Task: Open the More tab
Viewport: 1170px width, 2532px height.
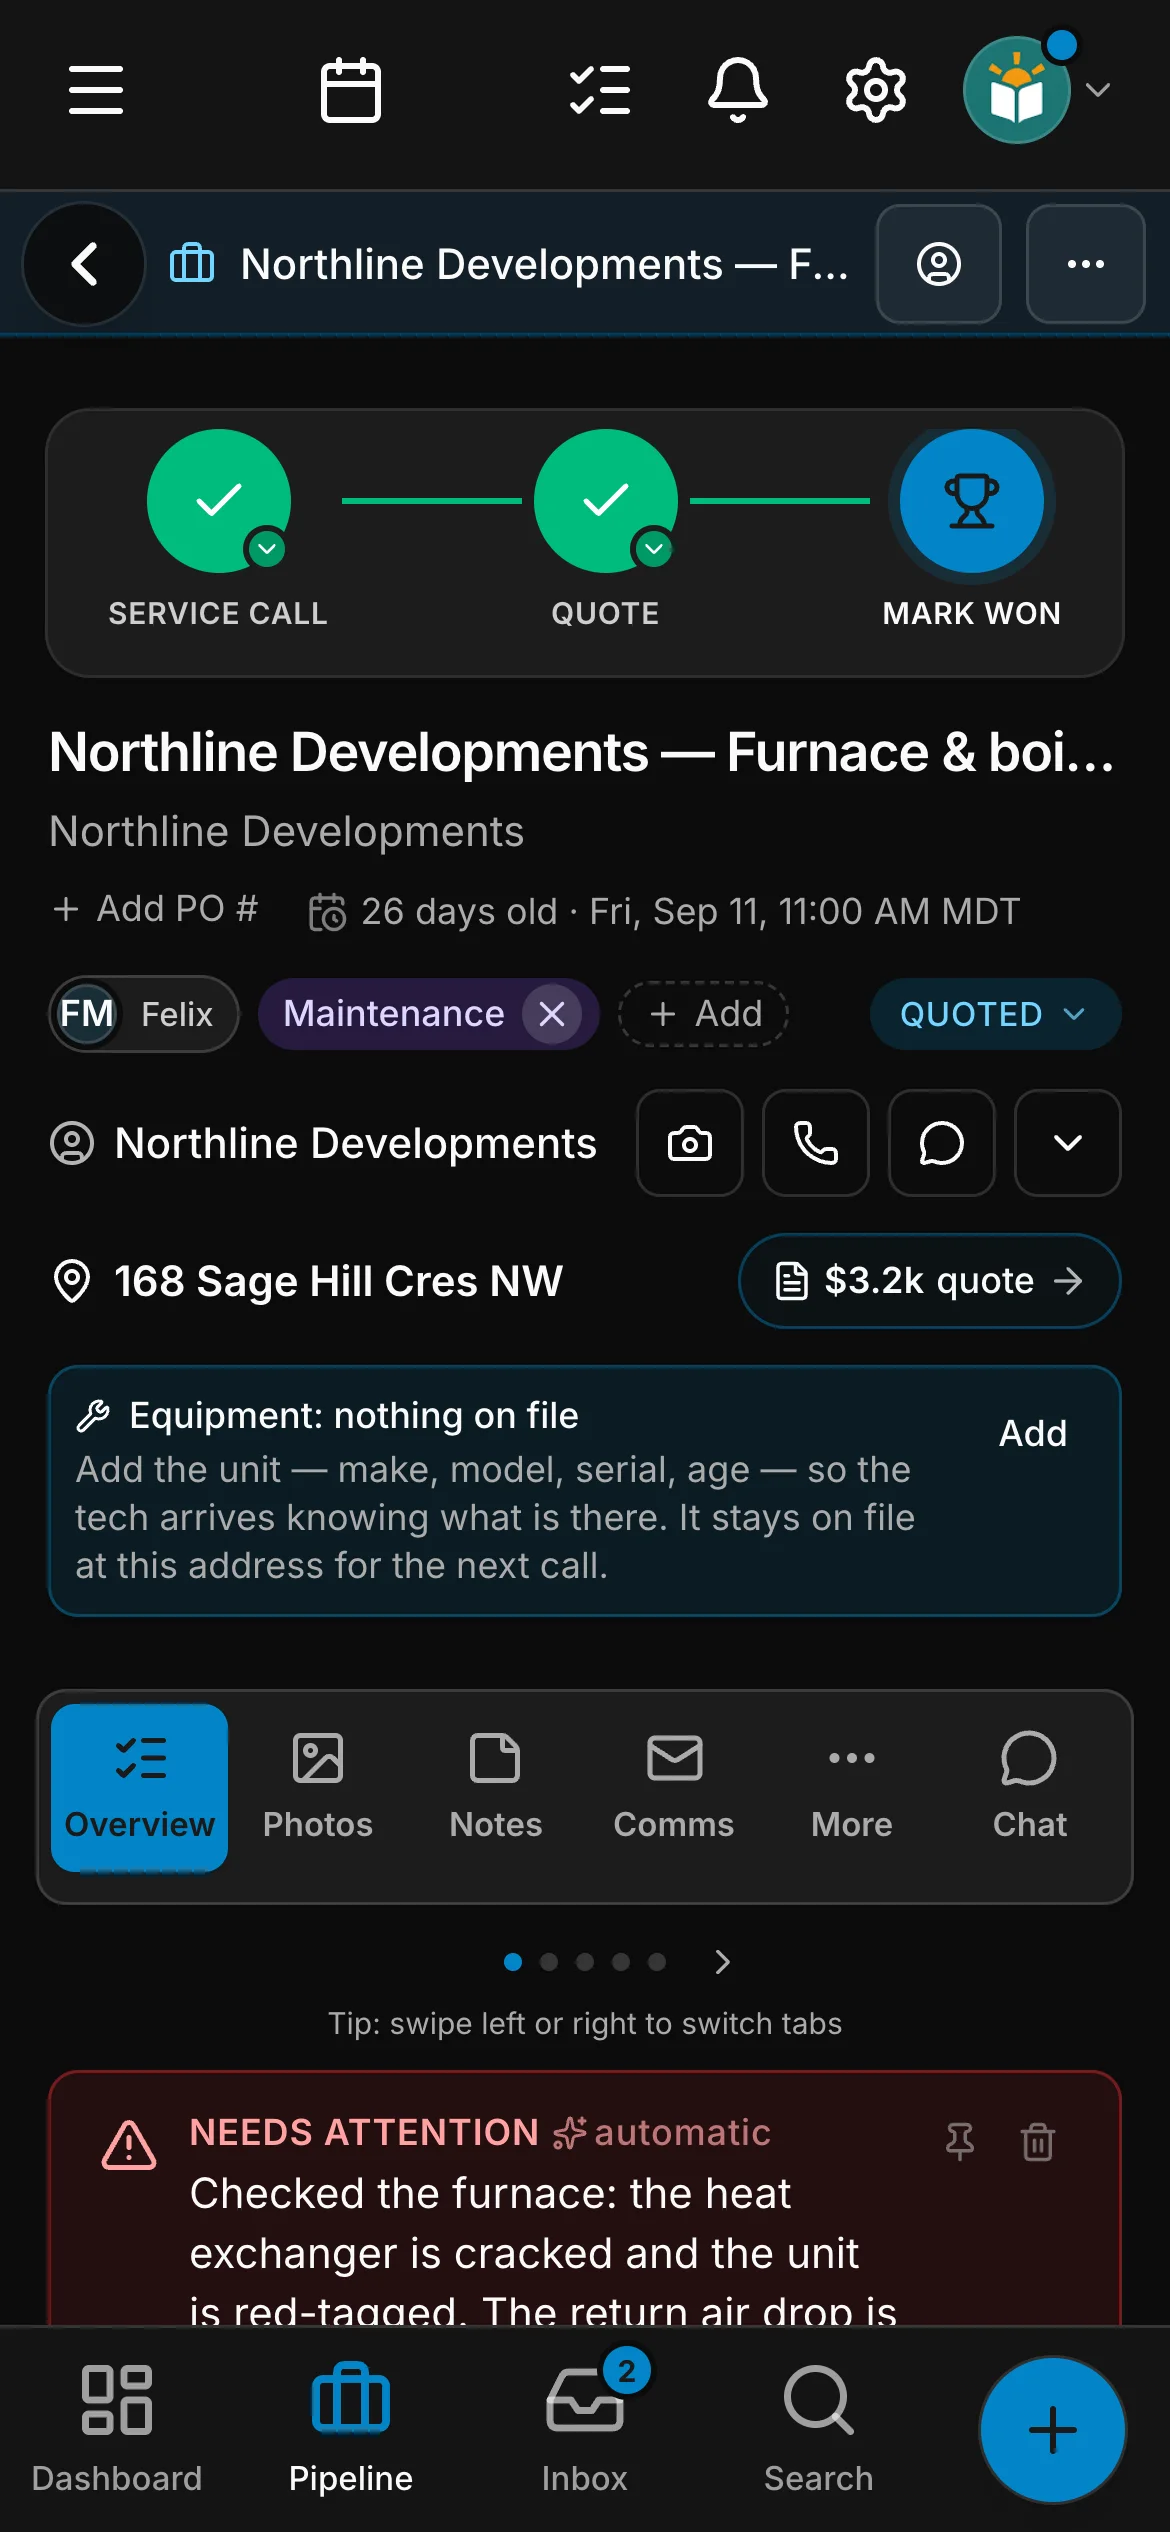Action: pyautogui.click(x=852, y=1788)
